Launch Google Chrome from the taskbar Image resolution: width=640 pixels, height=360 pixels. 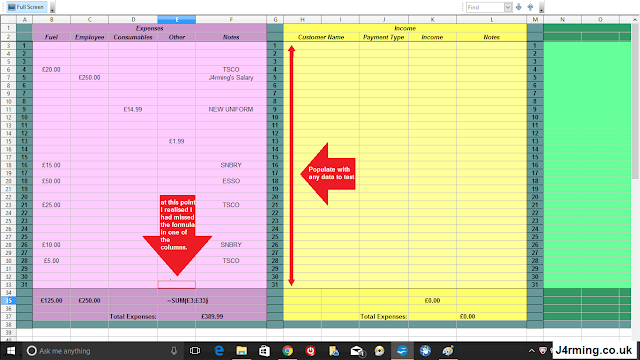[288, 351]
